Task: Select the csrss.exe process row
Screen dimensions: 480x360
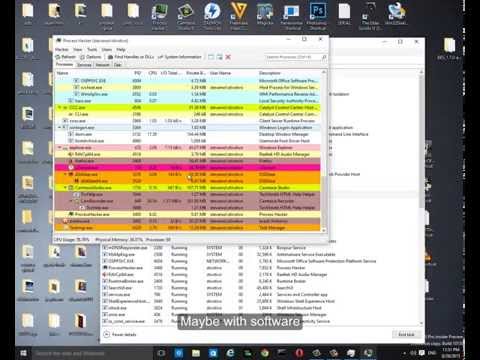Action: [x=188, y=121]
